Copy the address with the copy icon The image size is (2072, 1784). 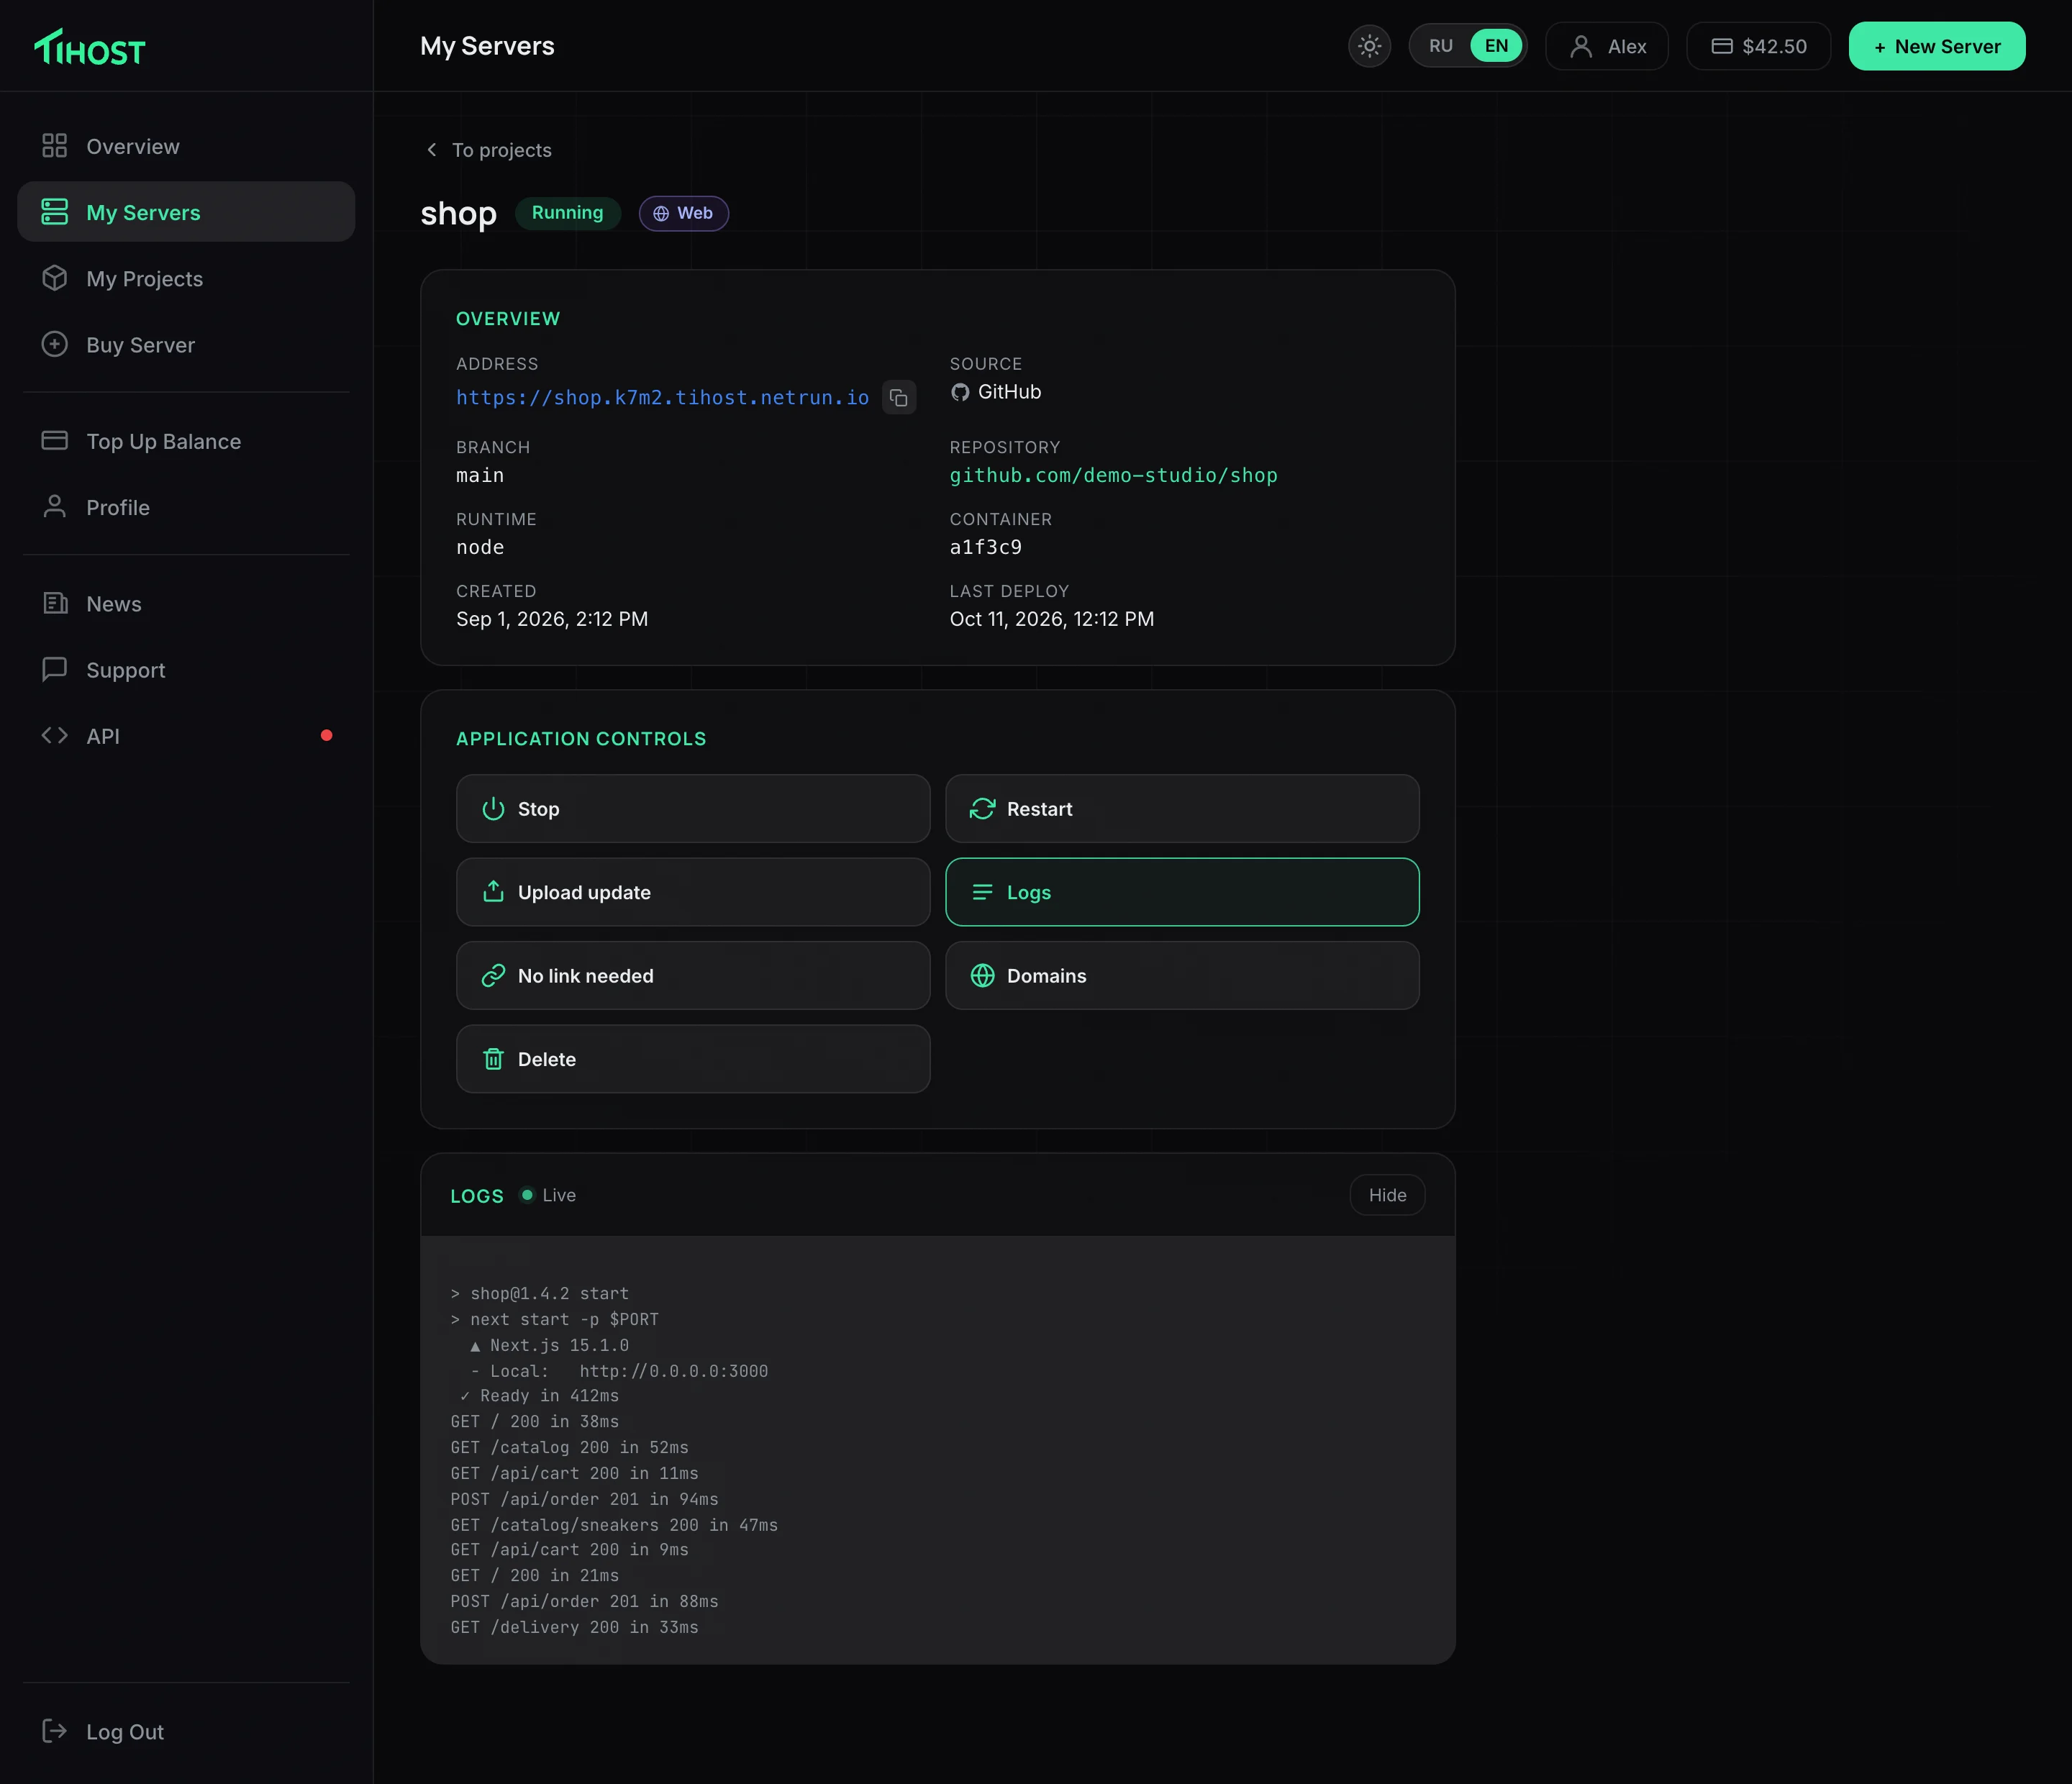898,397
